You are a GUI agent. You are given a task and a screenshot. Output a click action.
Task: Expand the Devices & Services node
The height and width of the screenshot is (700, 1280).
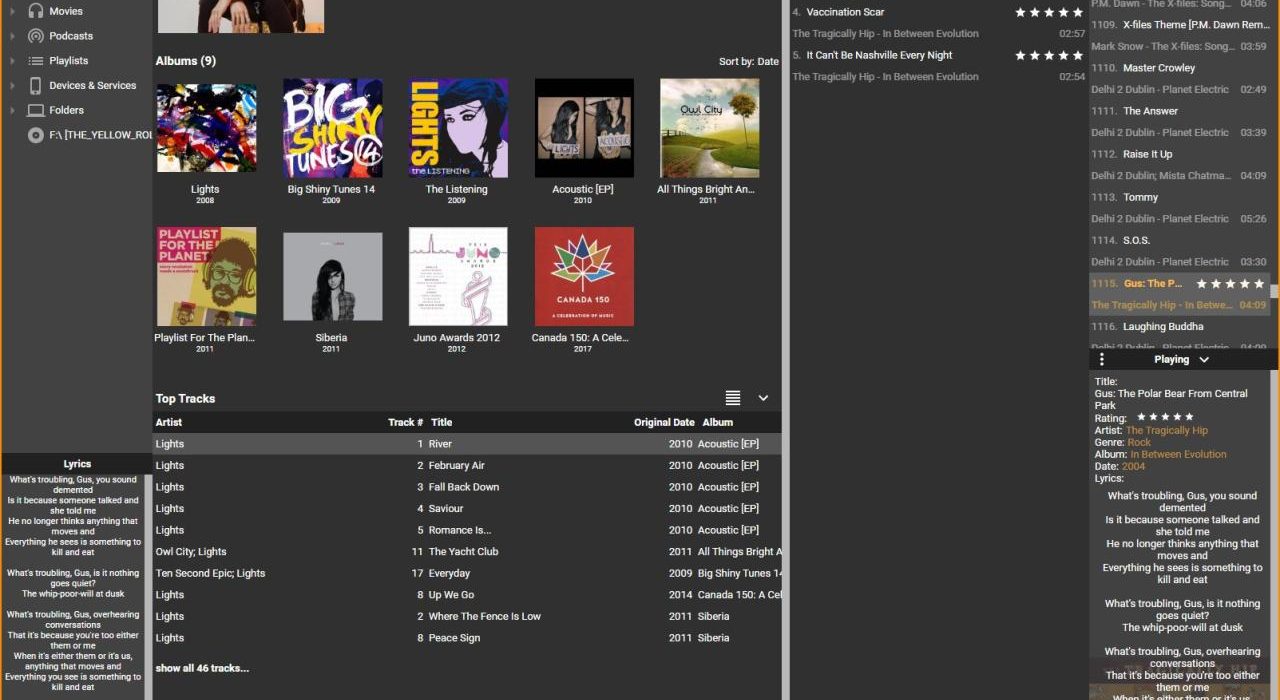12,86
